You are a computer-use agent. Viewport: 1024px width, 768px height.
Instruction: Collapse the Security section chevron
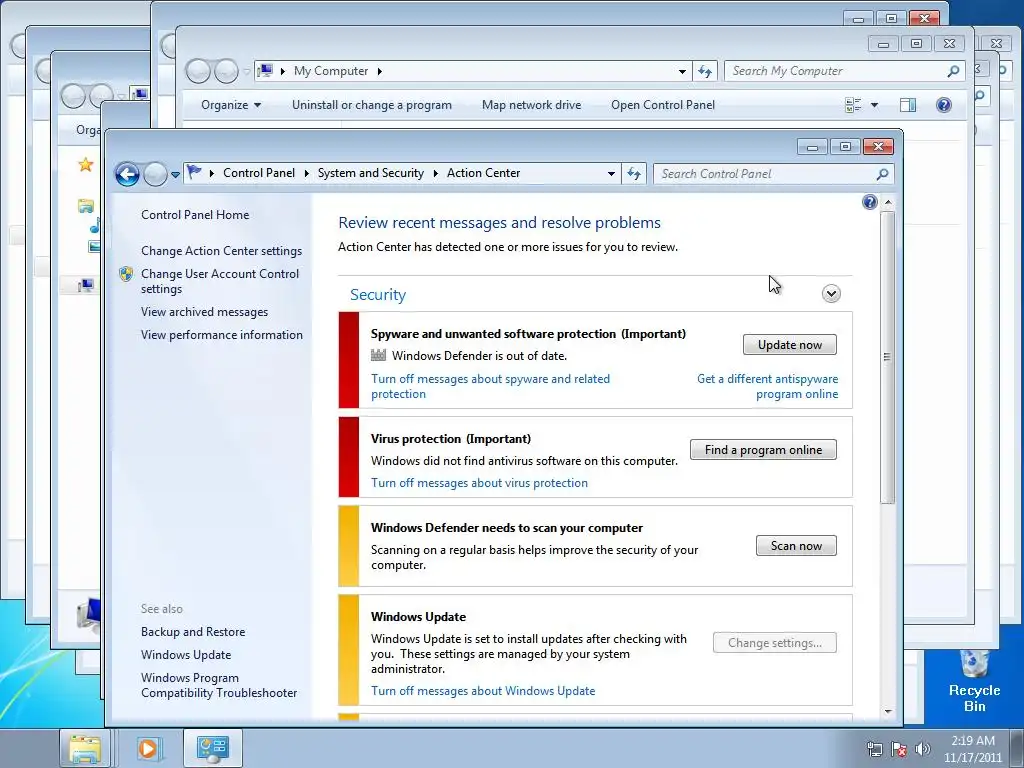coord(831,294)
